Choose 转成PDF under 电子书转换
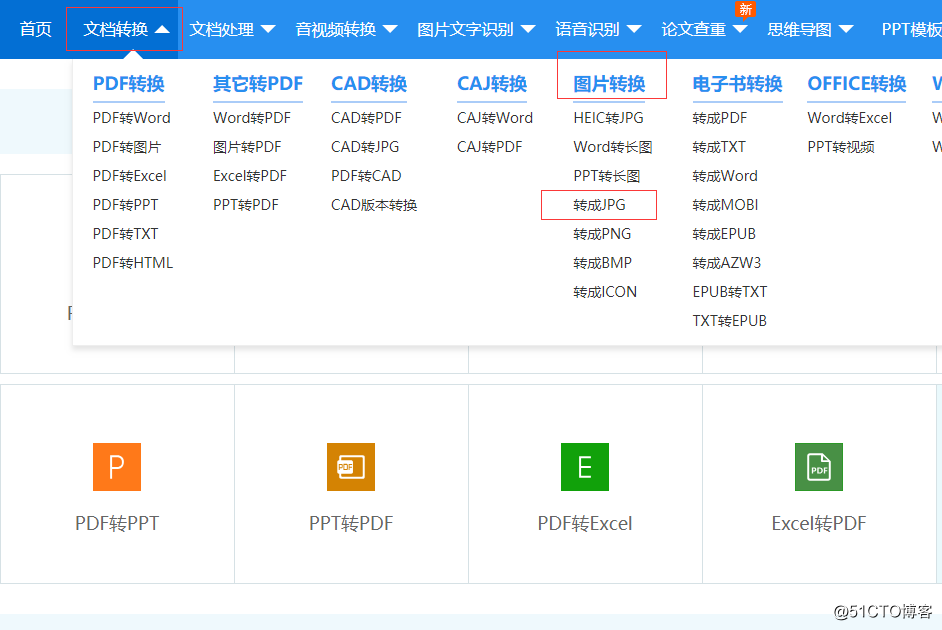942x630 pixels. (x=720, y=118)
